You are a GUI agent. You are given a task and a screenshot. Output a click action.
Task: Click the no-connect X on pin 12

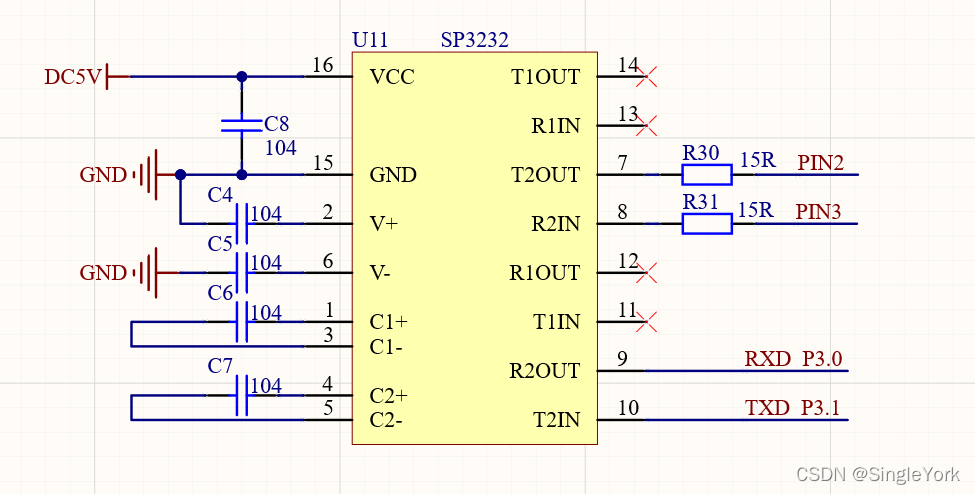click(647, 273)
